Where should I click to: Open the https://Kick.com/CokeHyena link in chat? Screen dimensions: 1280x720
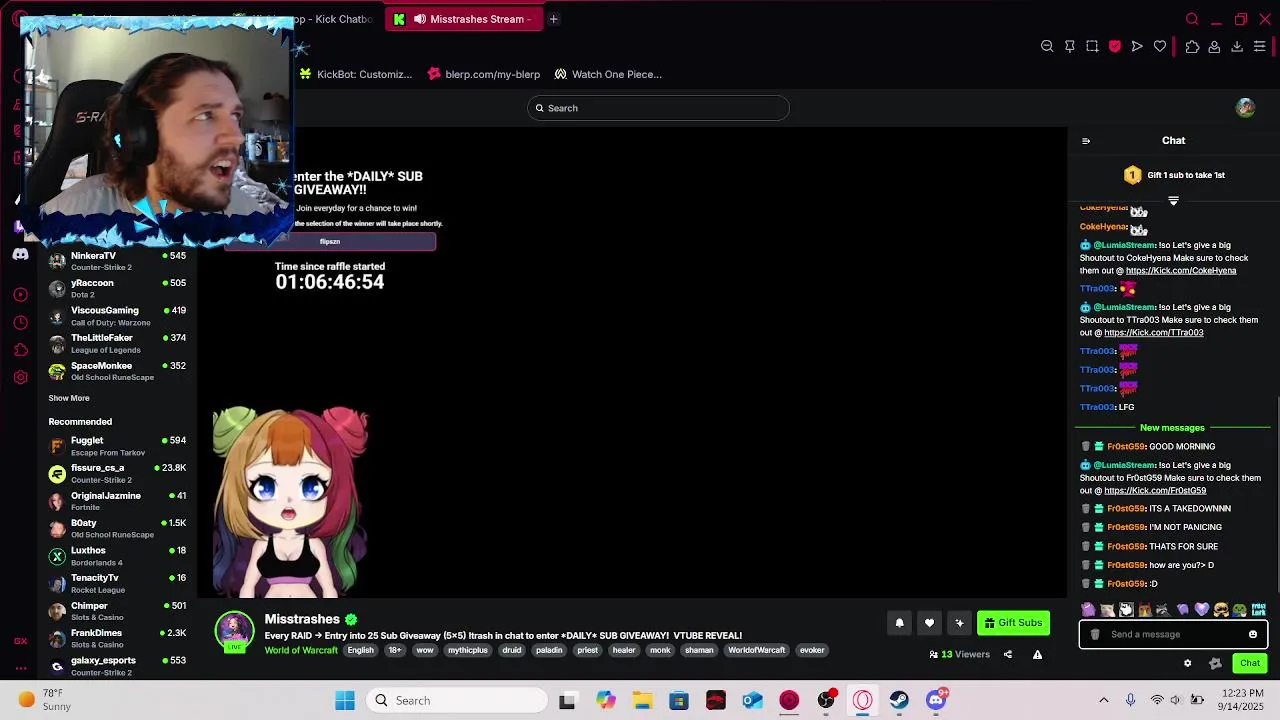[x=1181, y=270]
